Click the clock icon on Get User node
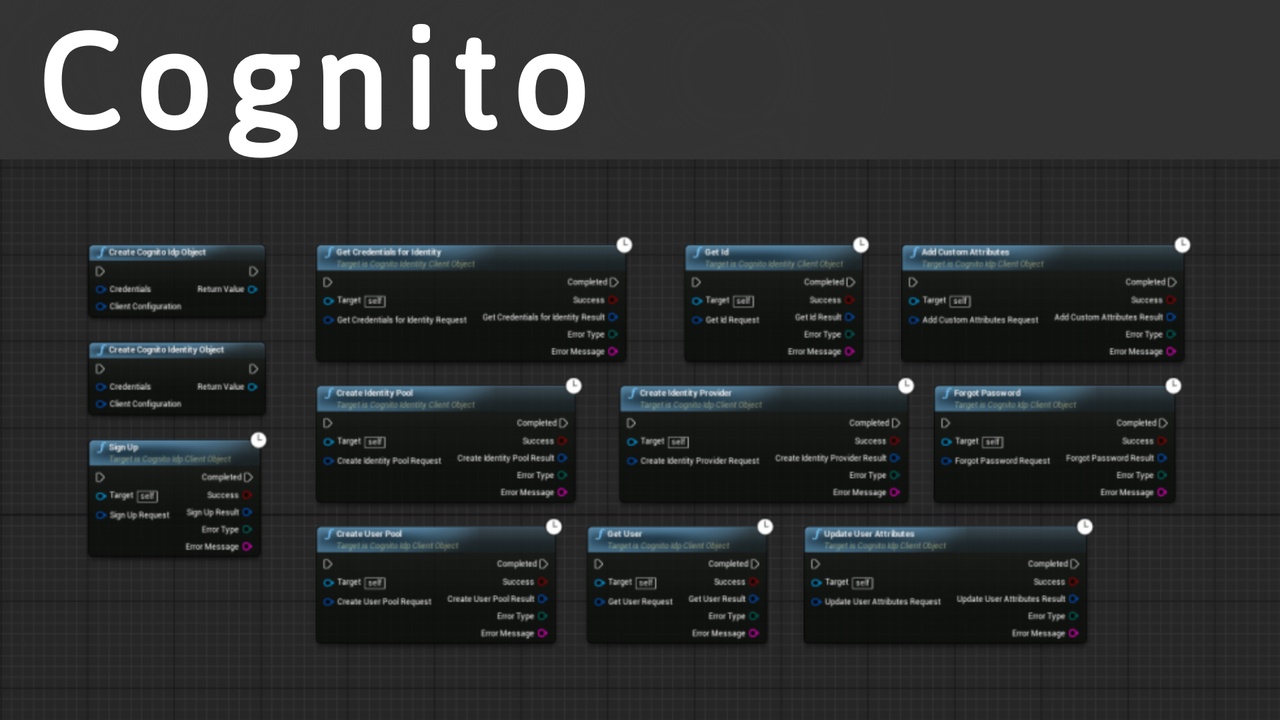Image resolution: width=1280 pixels, height=720 pixels. [765, 527]
